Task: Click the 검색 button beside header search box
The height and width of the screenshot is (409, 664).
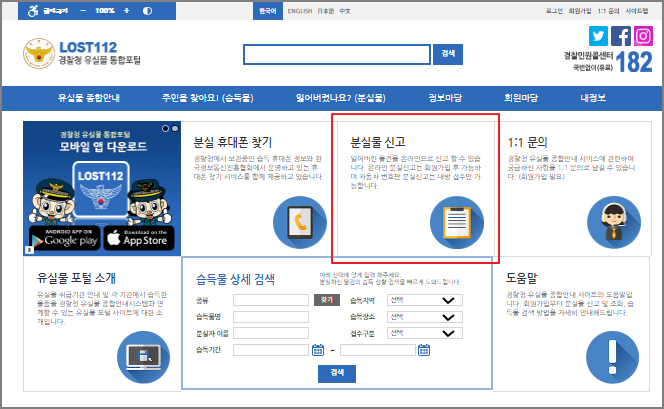Action: [448, 54]
